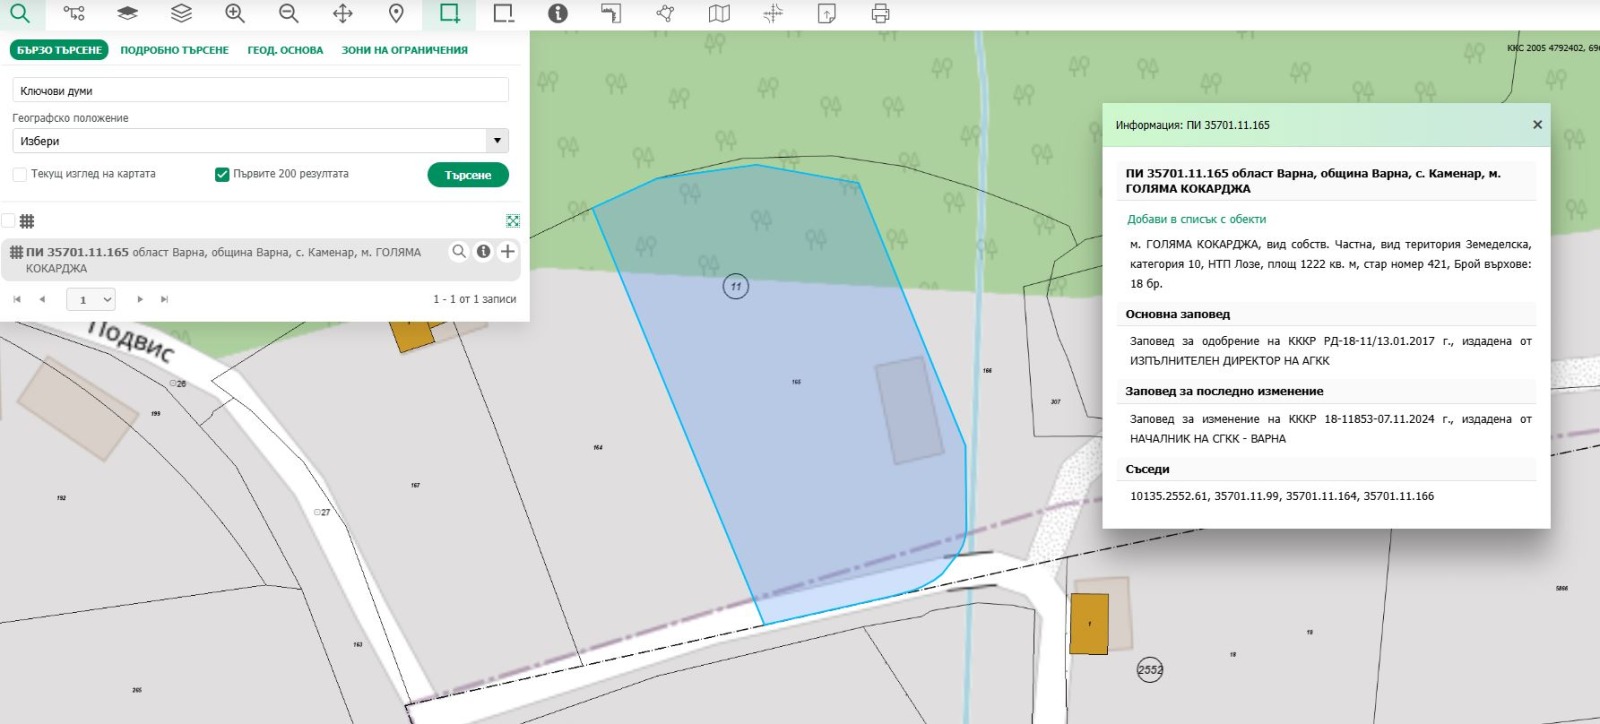Viewport: 1600px width, 724px height.
Task: Zoom to result using row magnifier icon
Action: pyautogui.click(x=459, y=252)
